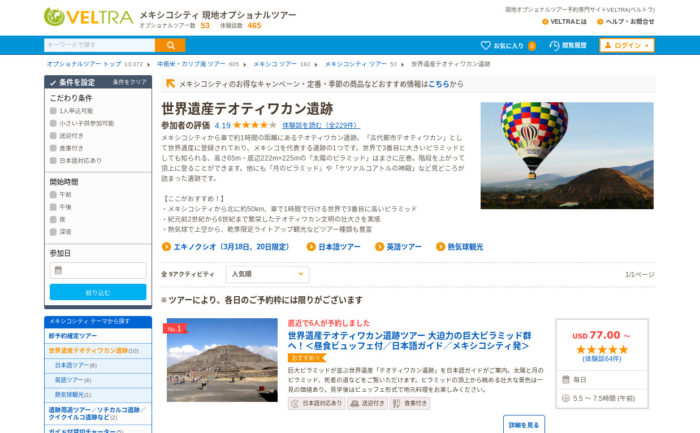The height and width of the screenshot is (433, 700).
Task: Click 条件をクリア link
Action: [x=129, y=82]
